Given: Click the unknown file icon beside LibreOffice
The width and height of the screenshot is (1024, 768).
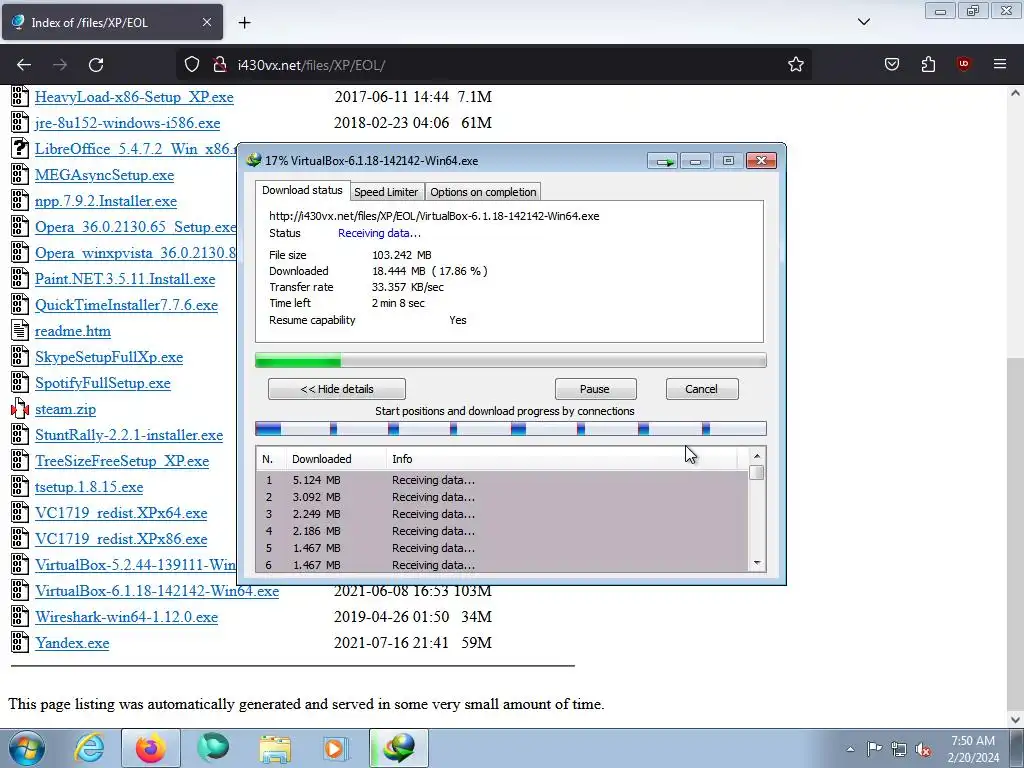Looking at the screenshot, I should tap(20, 149).
